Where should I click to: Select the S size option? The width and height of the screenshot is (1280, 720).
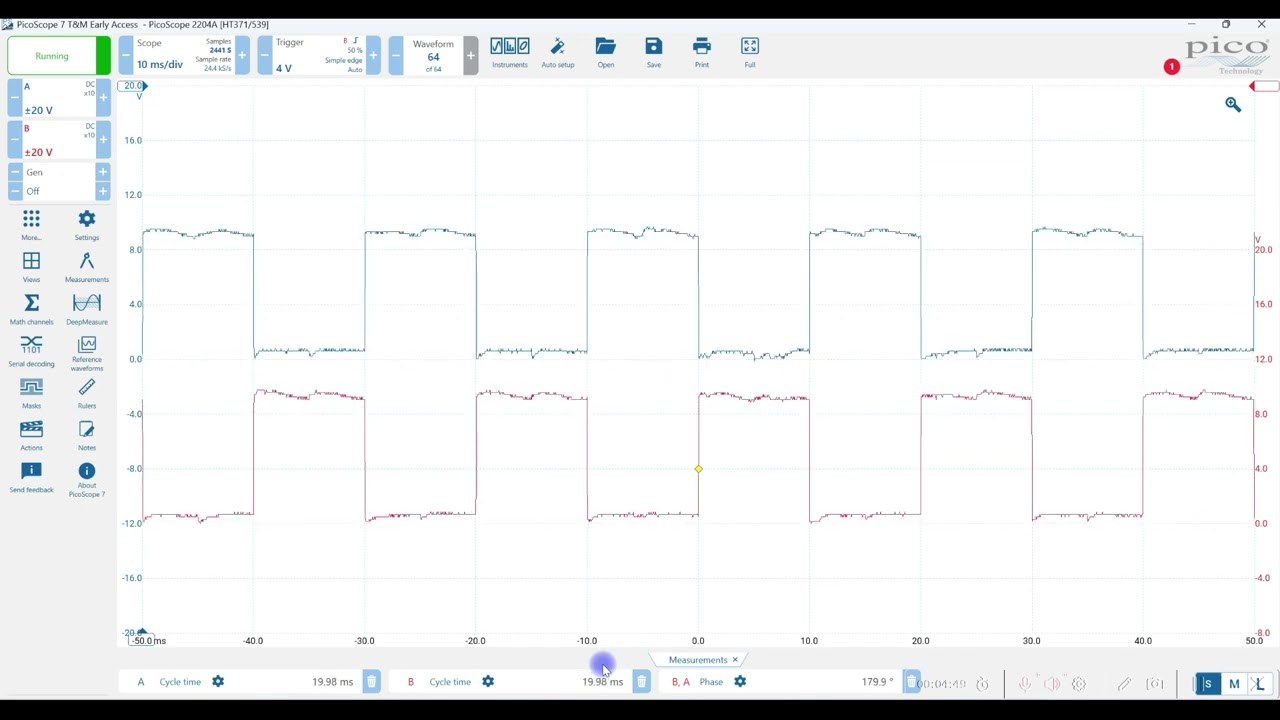1207,684
